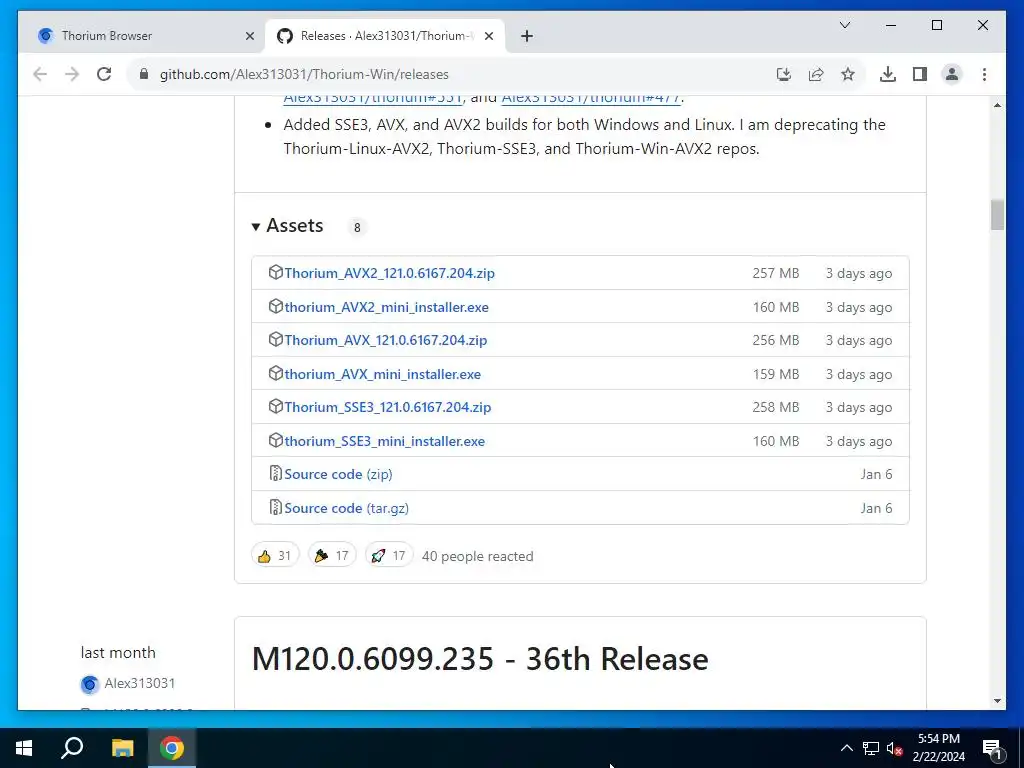Toggle the browser side panel
The width and height of the screenshot is (1024, 768).
(920, 74)
